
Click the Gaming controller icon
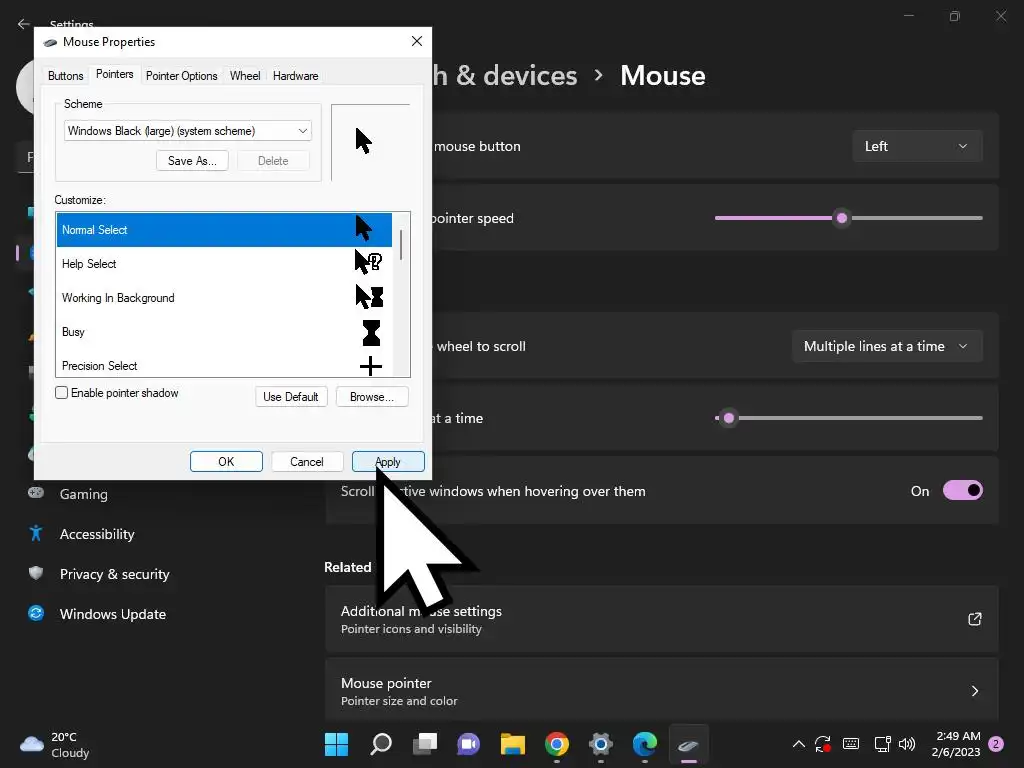pyautogui.click(x=36, y=492)
